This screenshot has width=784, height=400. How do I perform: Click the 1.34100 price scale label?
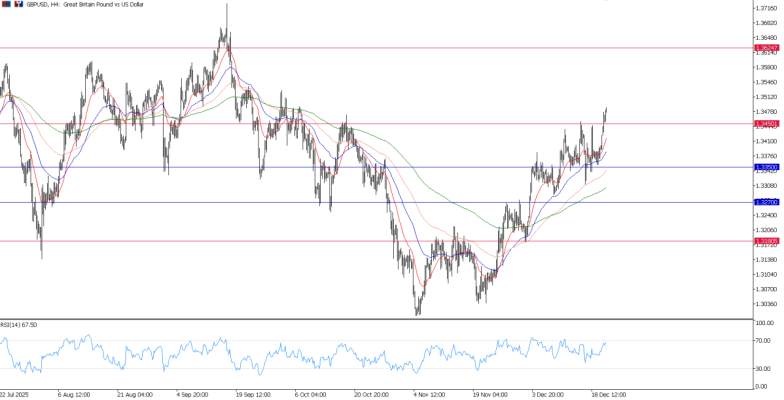click(x=768, y=142)
